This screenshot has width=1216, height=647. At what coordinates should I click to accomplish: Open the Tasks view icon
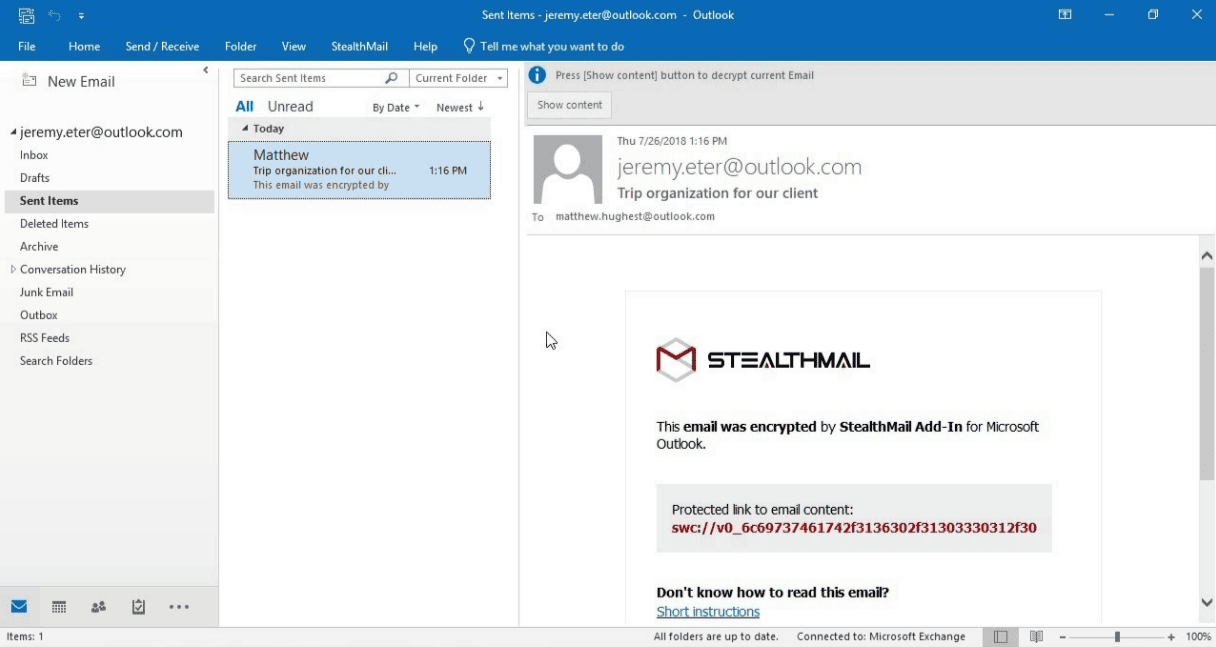coord(139,606)
